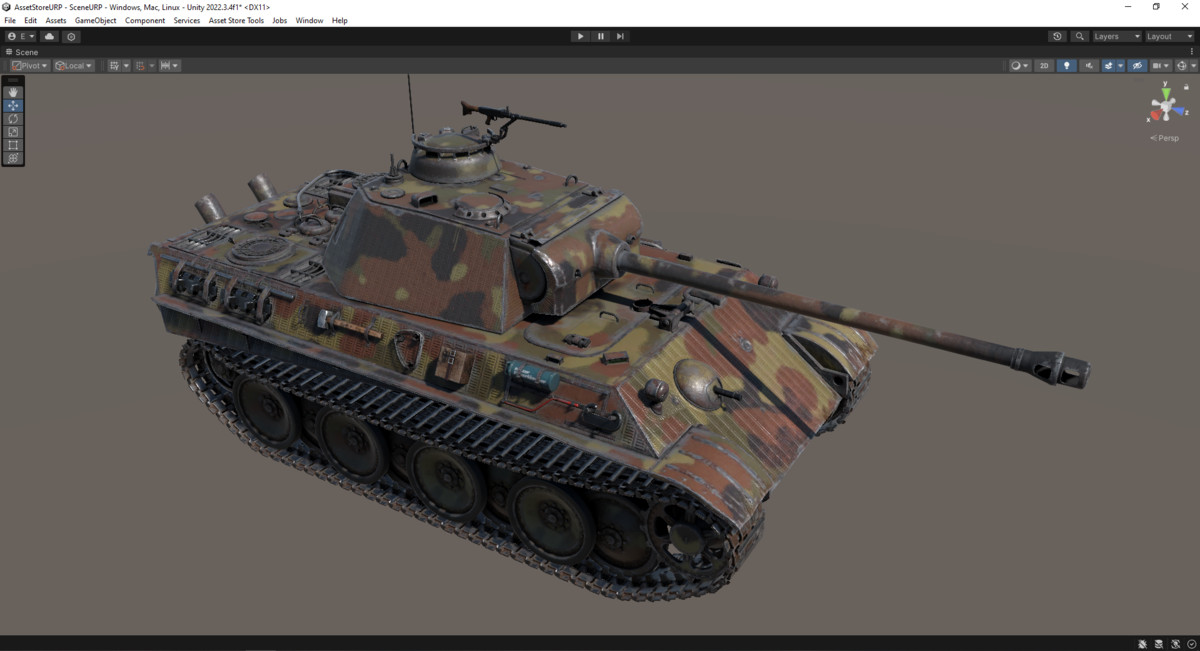Screen dimensions: 1200x651
Task: Select the Hand tool in scene toolbar
Action: tap(12, 92)
